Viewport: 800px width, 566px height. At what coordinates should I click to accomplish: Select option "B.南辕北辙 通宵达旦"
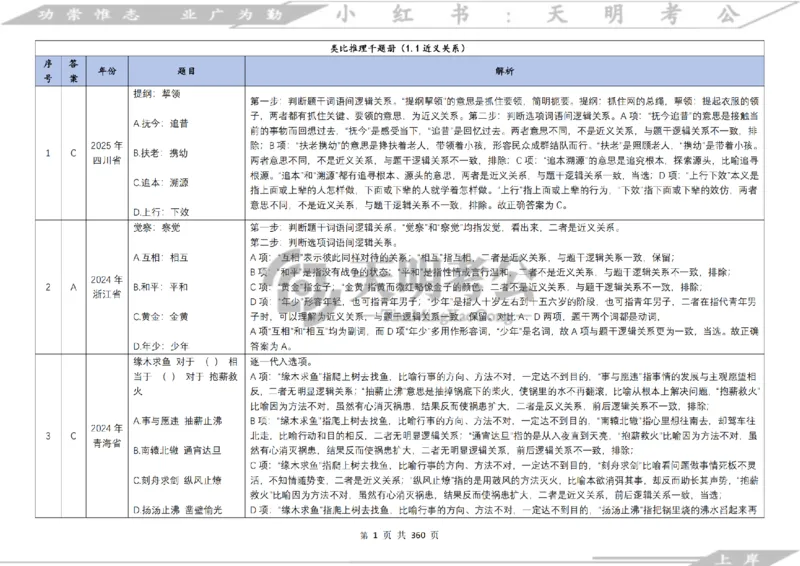click(x=177, y=451)
